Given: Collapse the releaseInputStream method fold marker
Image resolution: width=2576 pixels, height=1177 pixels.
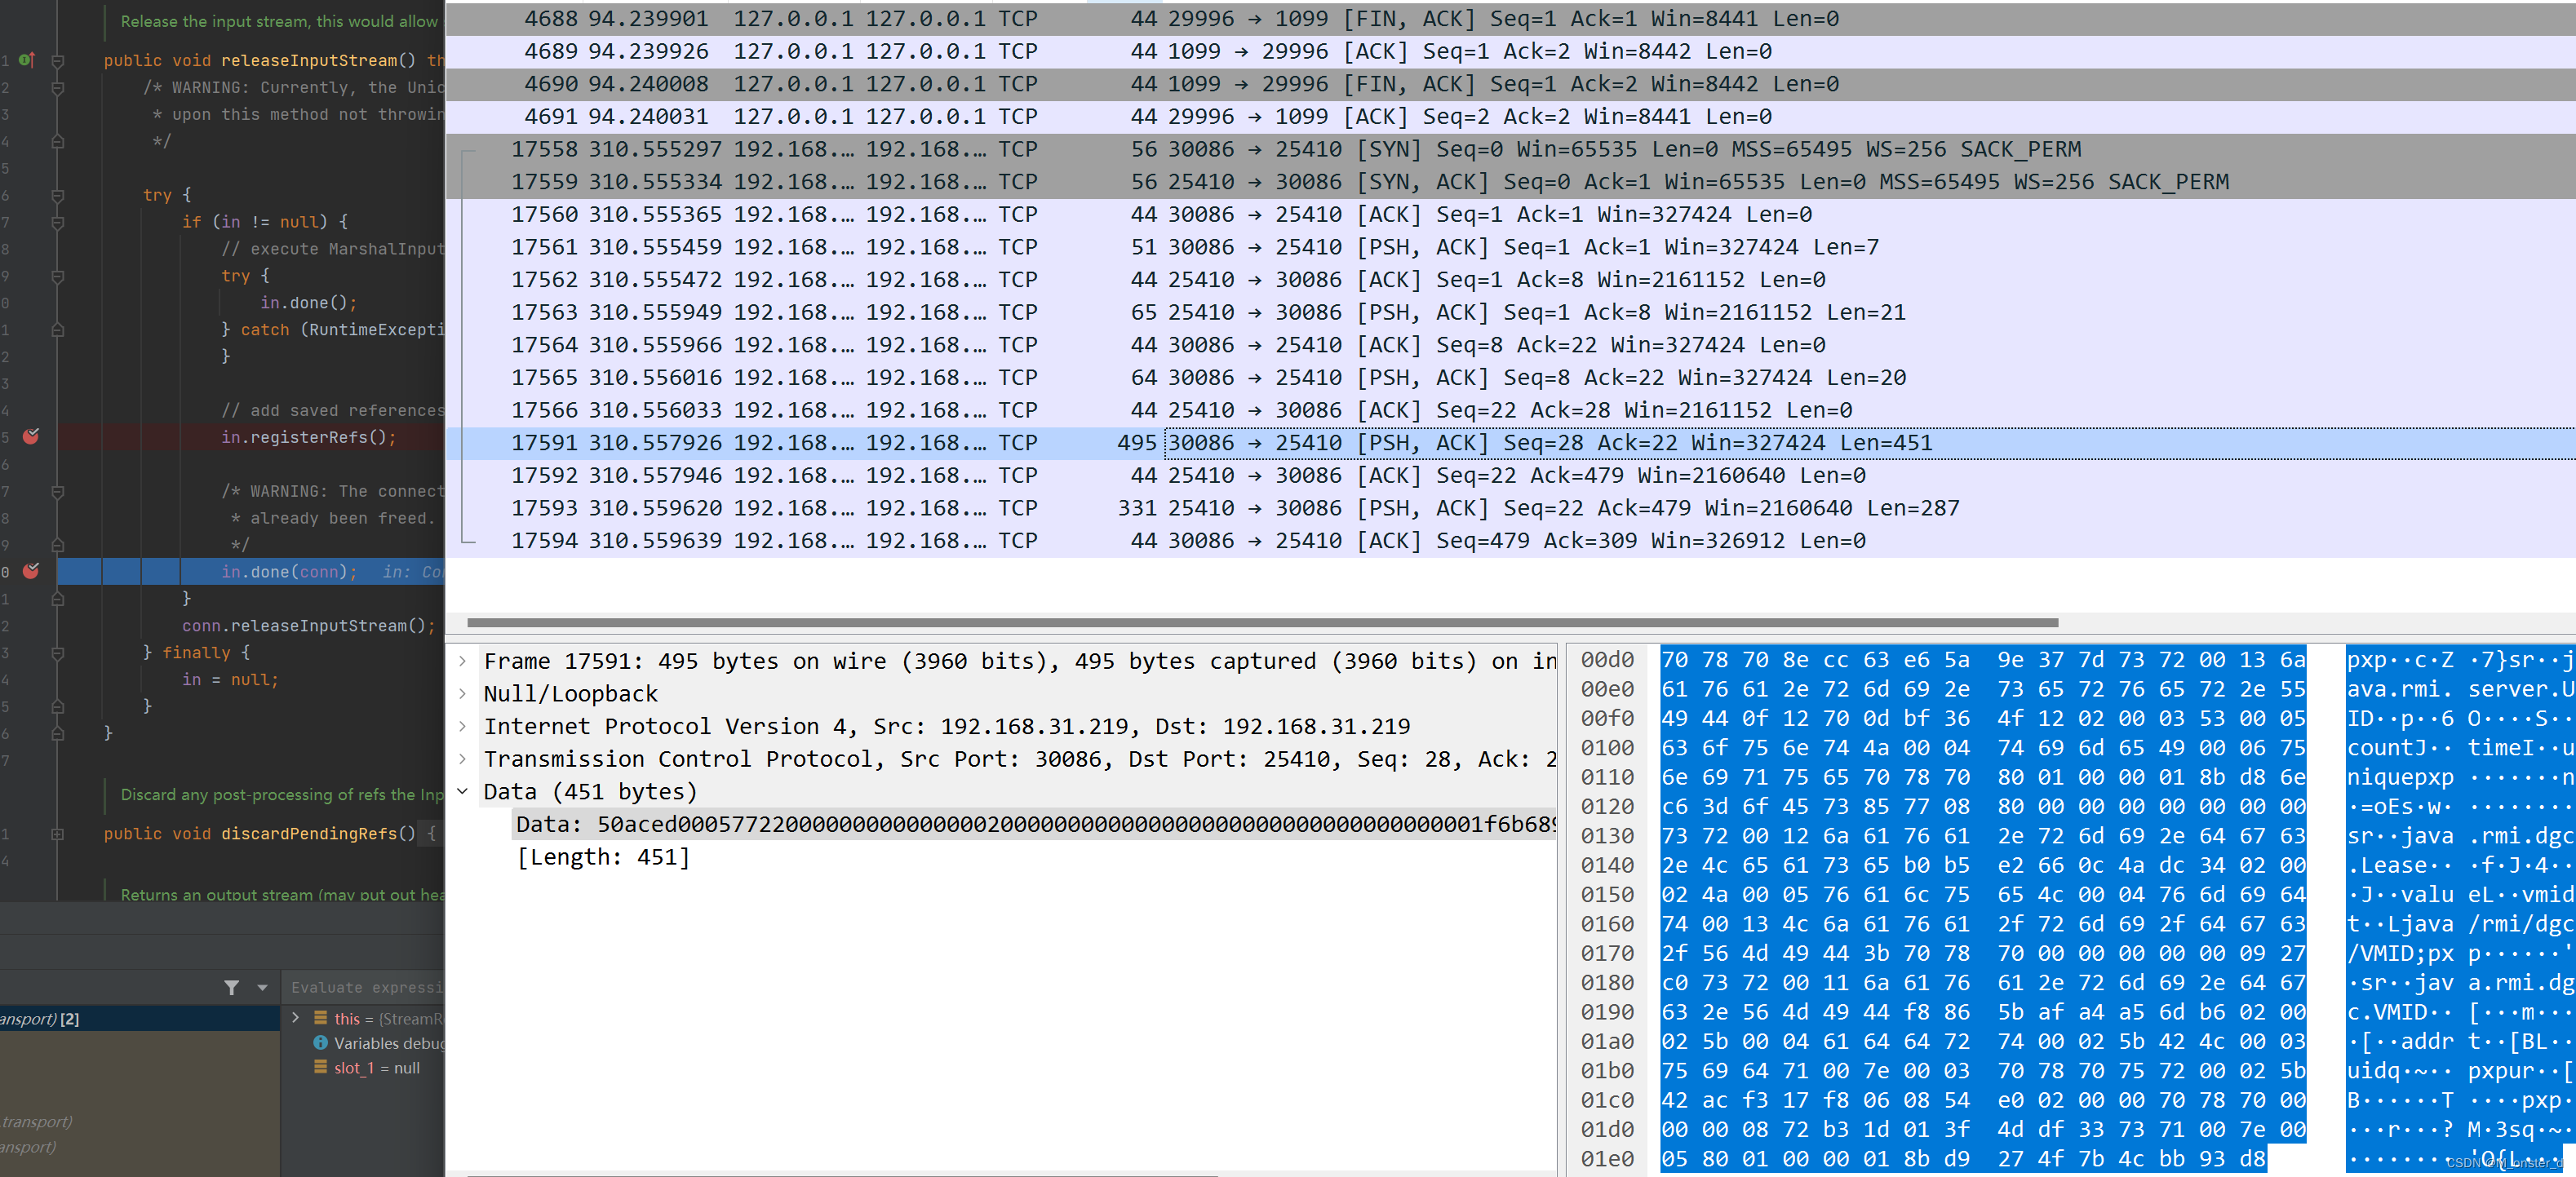Looking at the screenshot, I should [58, 61].
